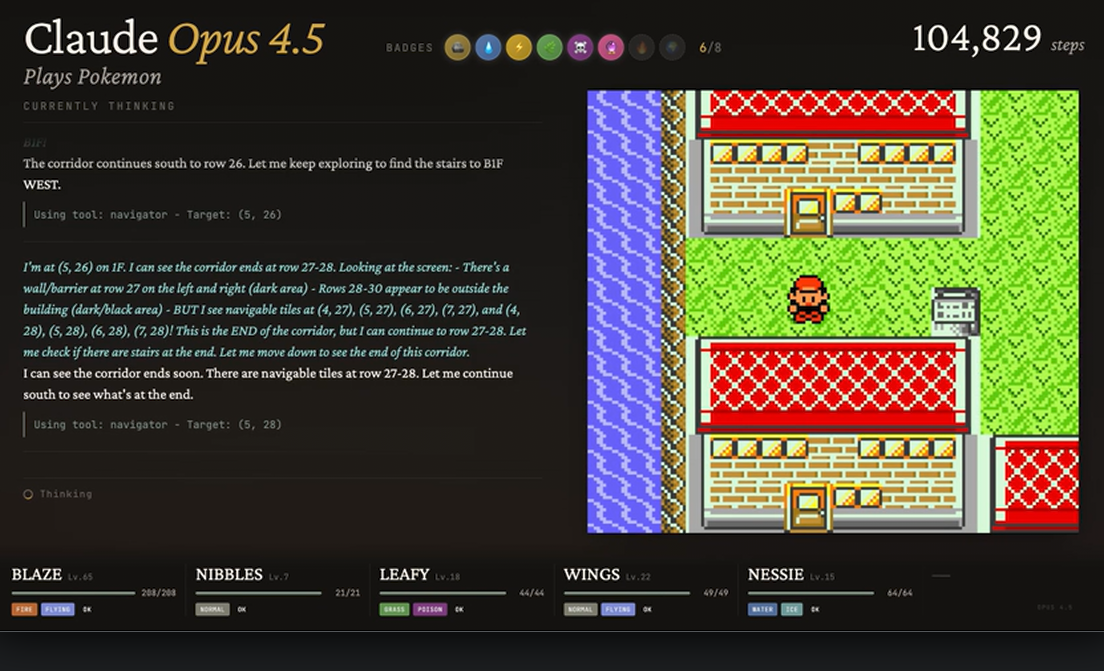Screen dimensions: 1104x671
Task: Click Blaze's FIRE type tag
Action: coord(24,609)
